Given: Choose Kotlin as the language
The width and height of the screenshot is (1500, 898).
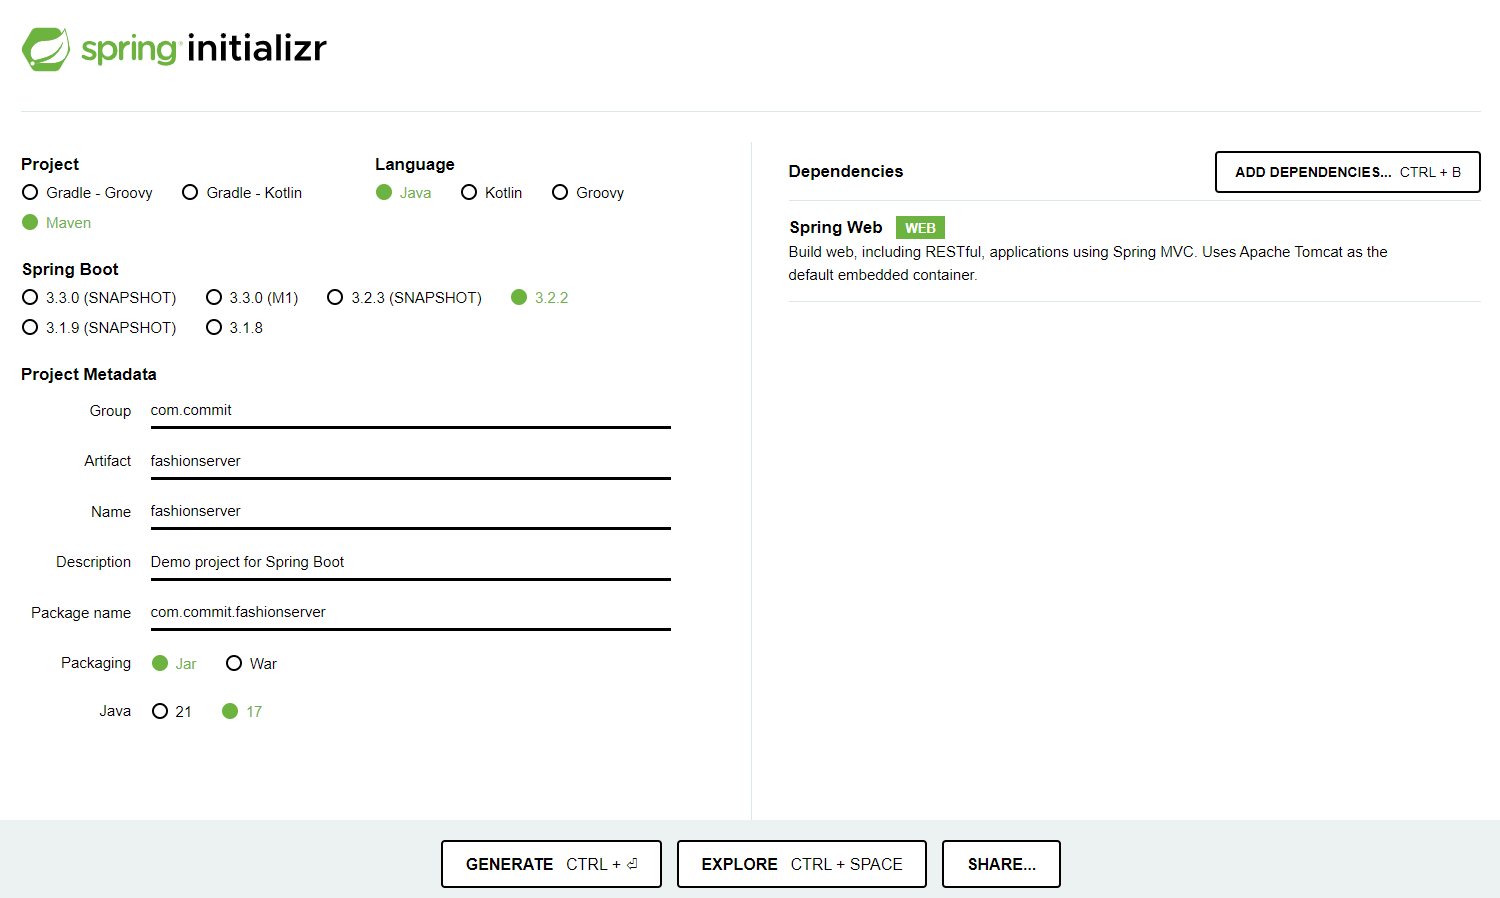Looking at the screenshot, I should pos(492,193).
